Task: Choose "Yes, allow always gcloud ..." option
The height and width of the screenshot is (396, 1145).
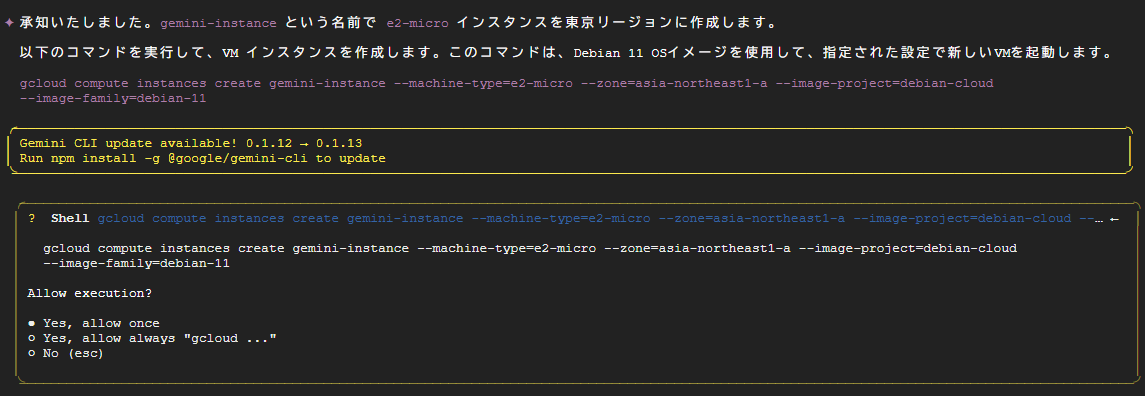Action: 152,338
